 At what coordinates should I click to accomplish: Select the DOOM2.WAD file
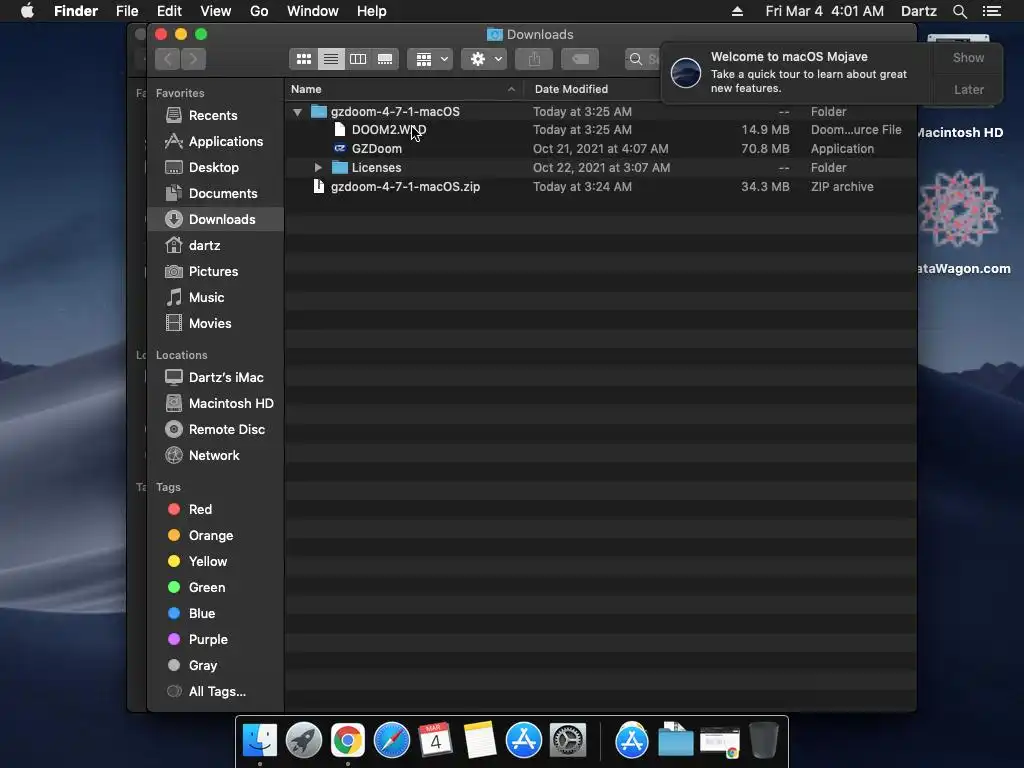click(x=600, y=130)
